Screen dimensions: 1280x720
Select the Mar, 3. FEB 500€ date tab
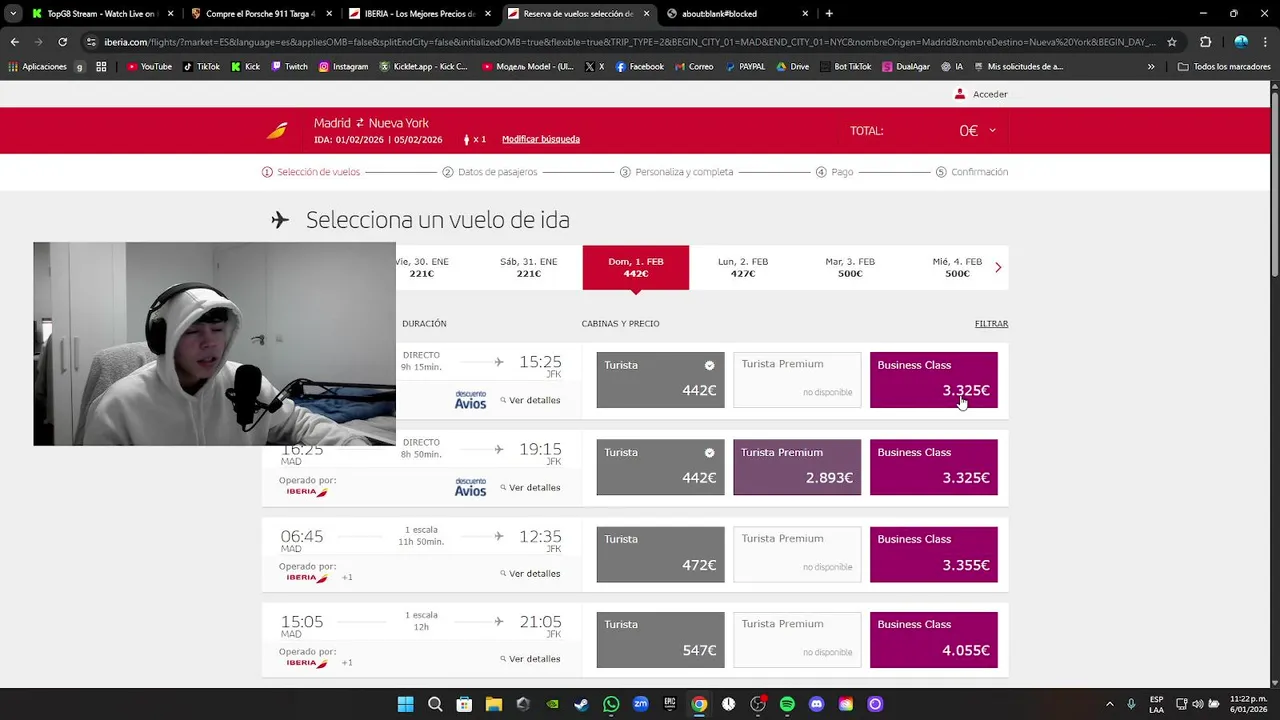pyautogui.click(x=850, y=267)
